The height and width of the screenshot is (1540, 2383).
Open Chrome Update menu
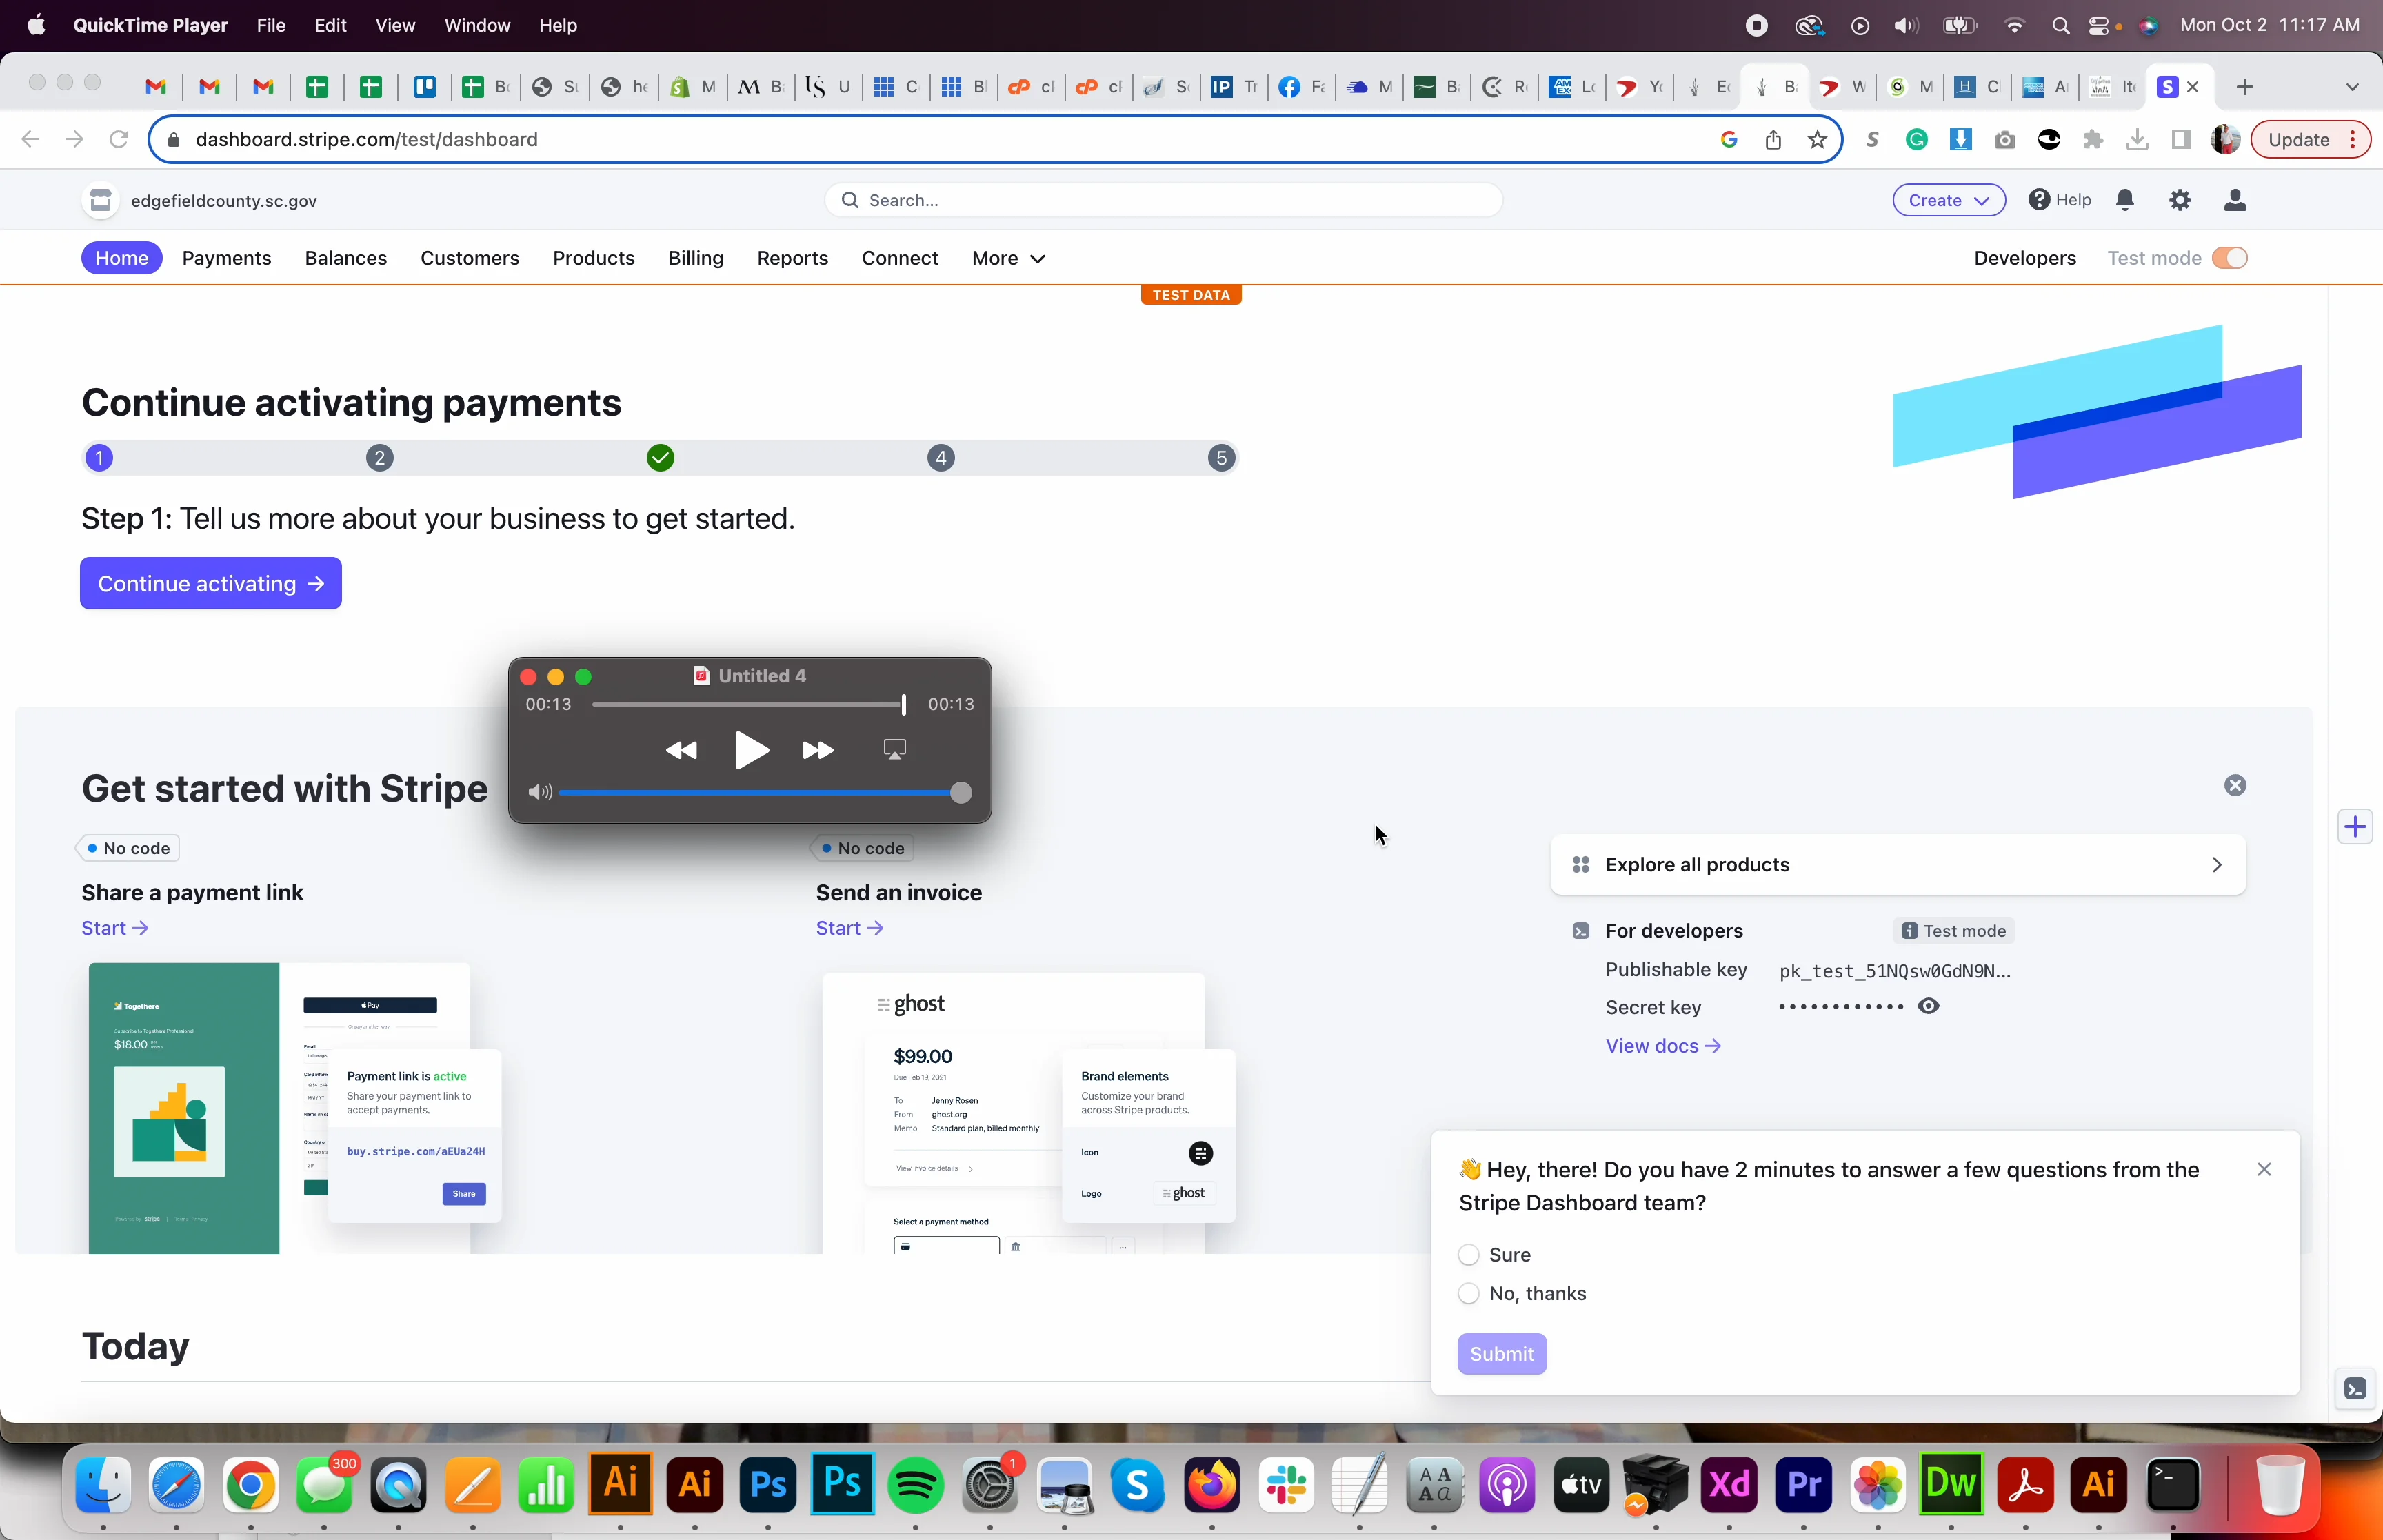(2310, 140)
